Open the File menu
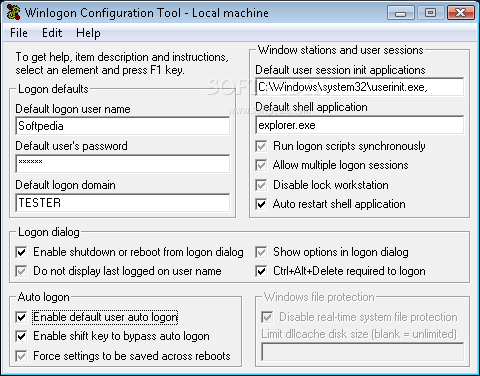 pos(19,33)
